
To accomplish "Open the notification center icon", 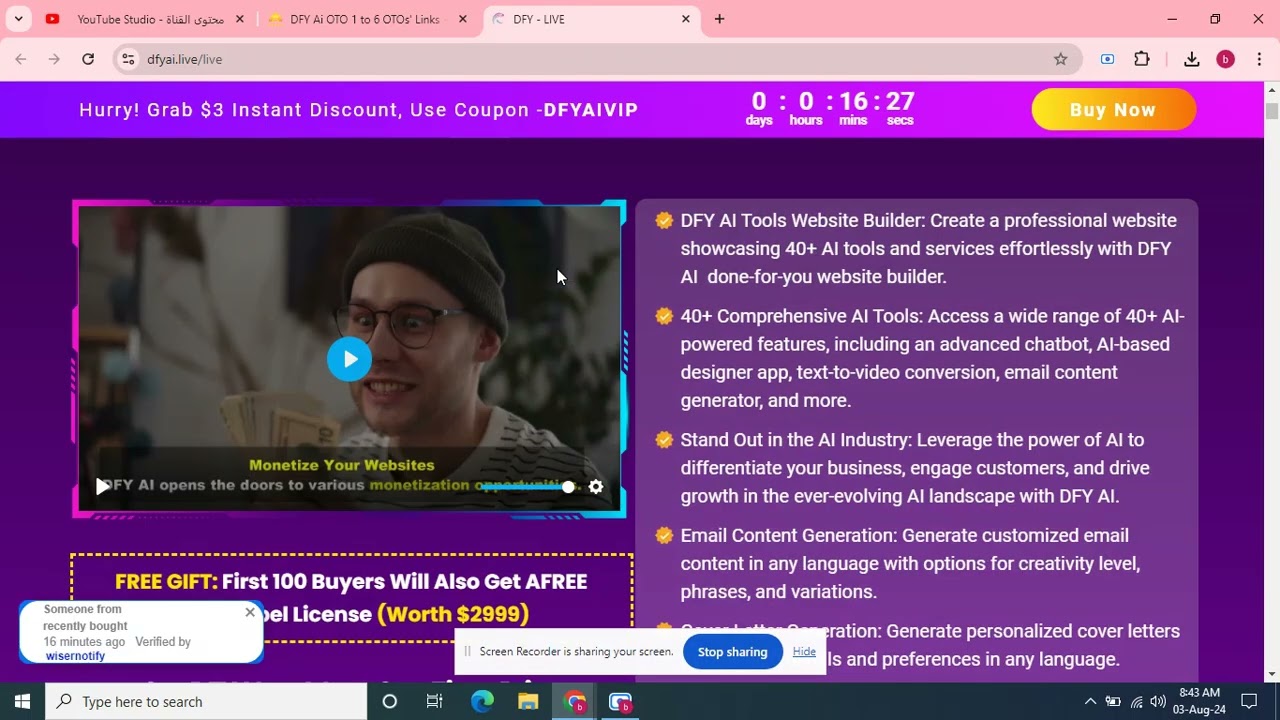I will coord(1249,701).
